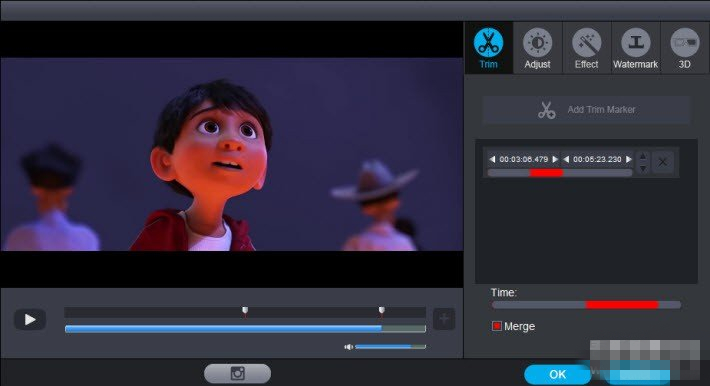The height and width of the screenshot is (386, 710).
Task: Open the 3D tab
Action: pos(685,48)
